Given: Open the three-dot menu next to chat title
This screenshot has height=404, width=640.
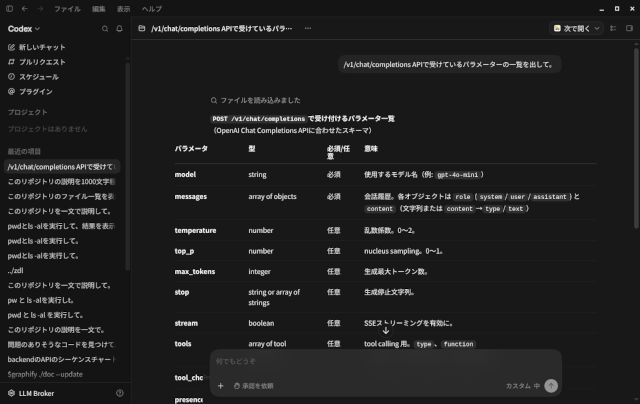Looking at the screenshot, I should click(308, 28).
